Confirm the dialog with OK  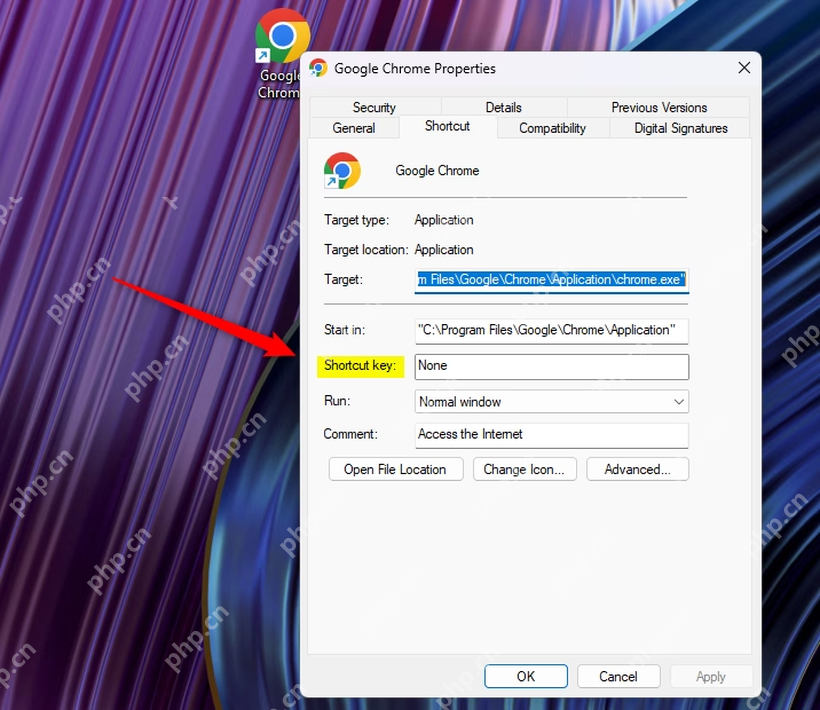coord(526,677)
